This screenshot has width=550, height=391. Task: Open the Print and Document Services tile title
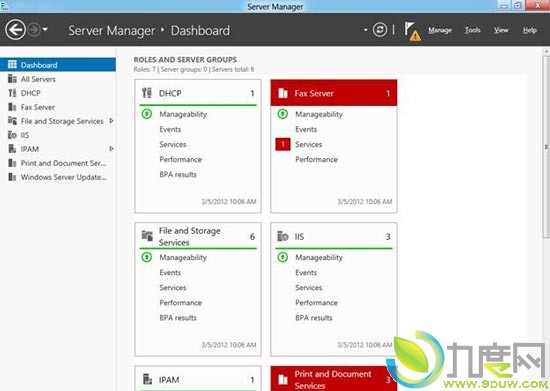[333, 380]
